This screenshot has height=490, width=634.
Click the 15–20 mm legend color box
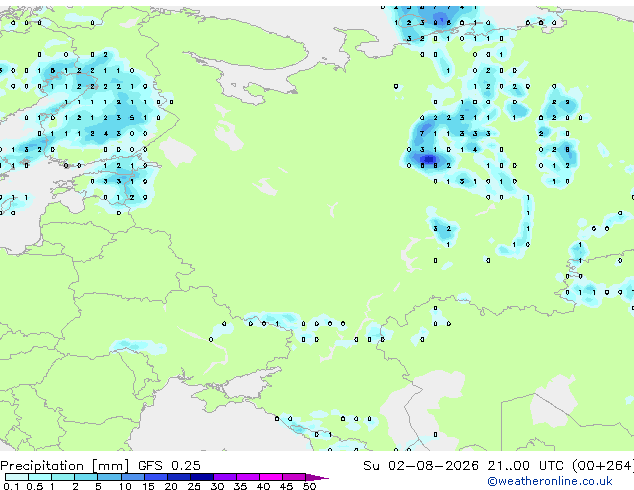tap(155, 477)
